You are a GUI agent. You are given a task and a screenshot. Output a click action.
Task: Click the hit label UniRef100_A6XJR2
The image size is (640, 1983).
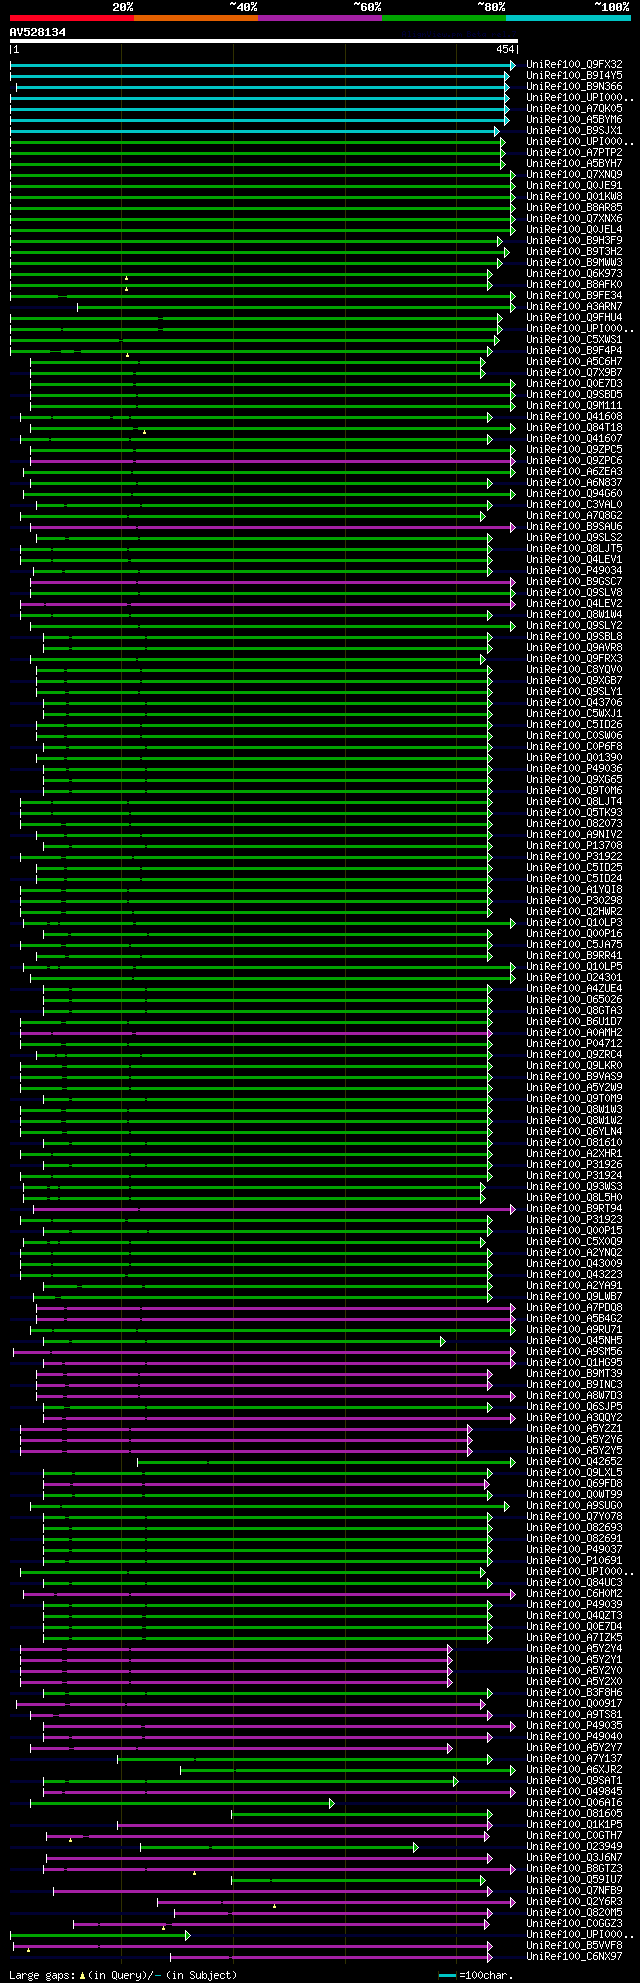coord(574,1769)
